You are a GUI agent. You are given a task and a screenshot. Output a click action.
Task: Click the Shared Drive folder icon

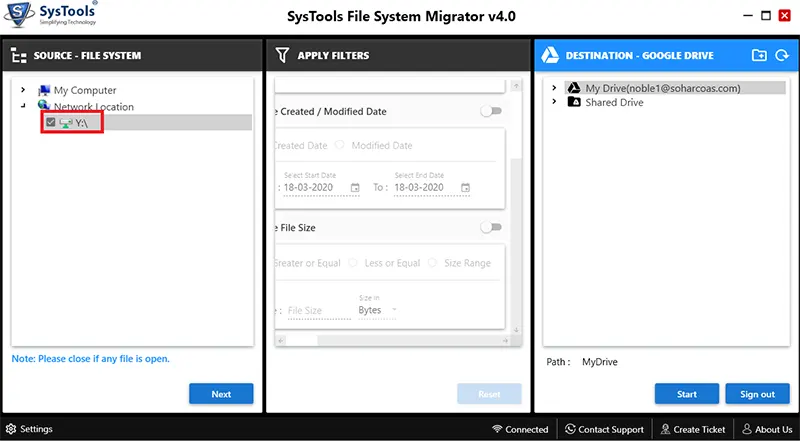click(x=574, y=102)
